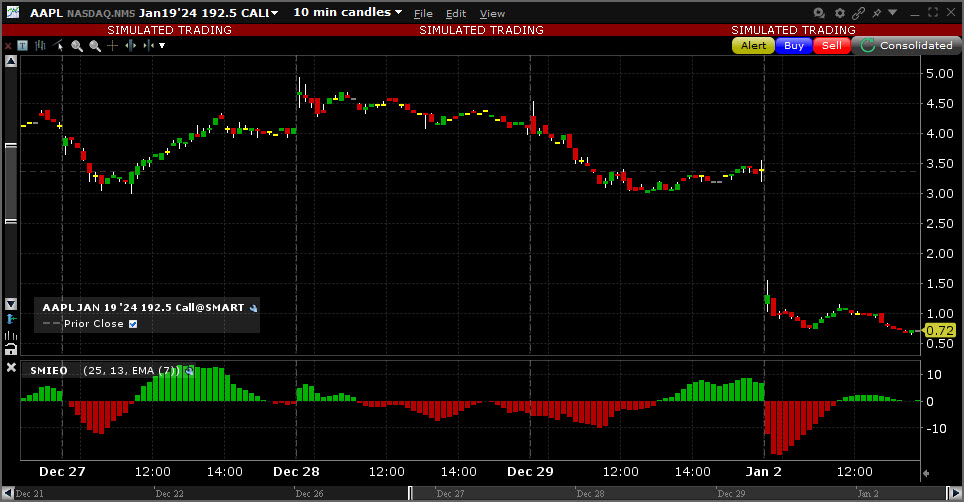
Task: Click the Dec 29 date label on time axis
Action: (530, 472)
